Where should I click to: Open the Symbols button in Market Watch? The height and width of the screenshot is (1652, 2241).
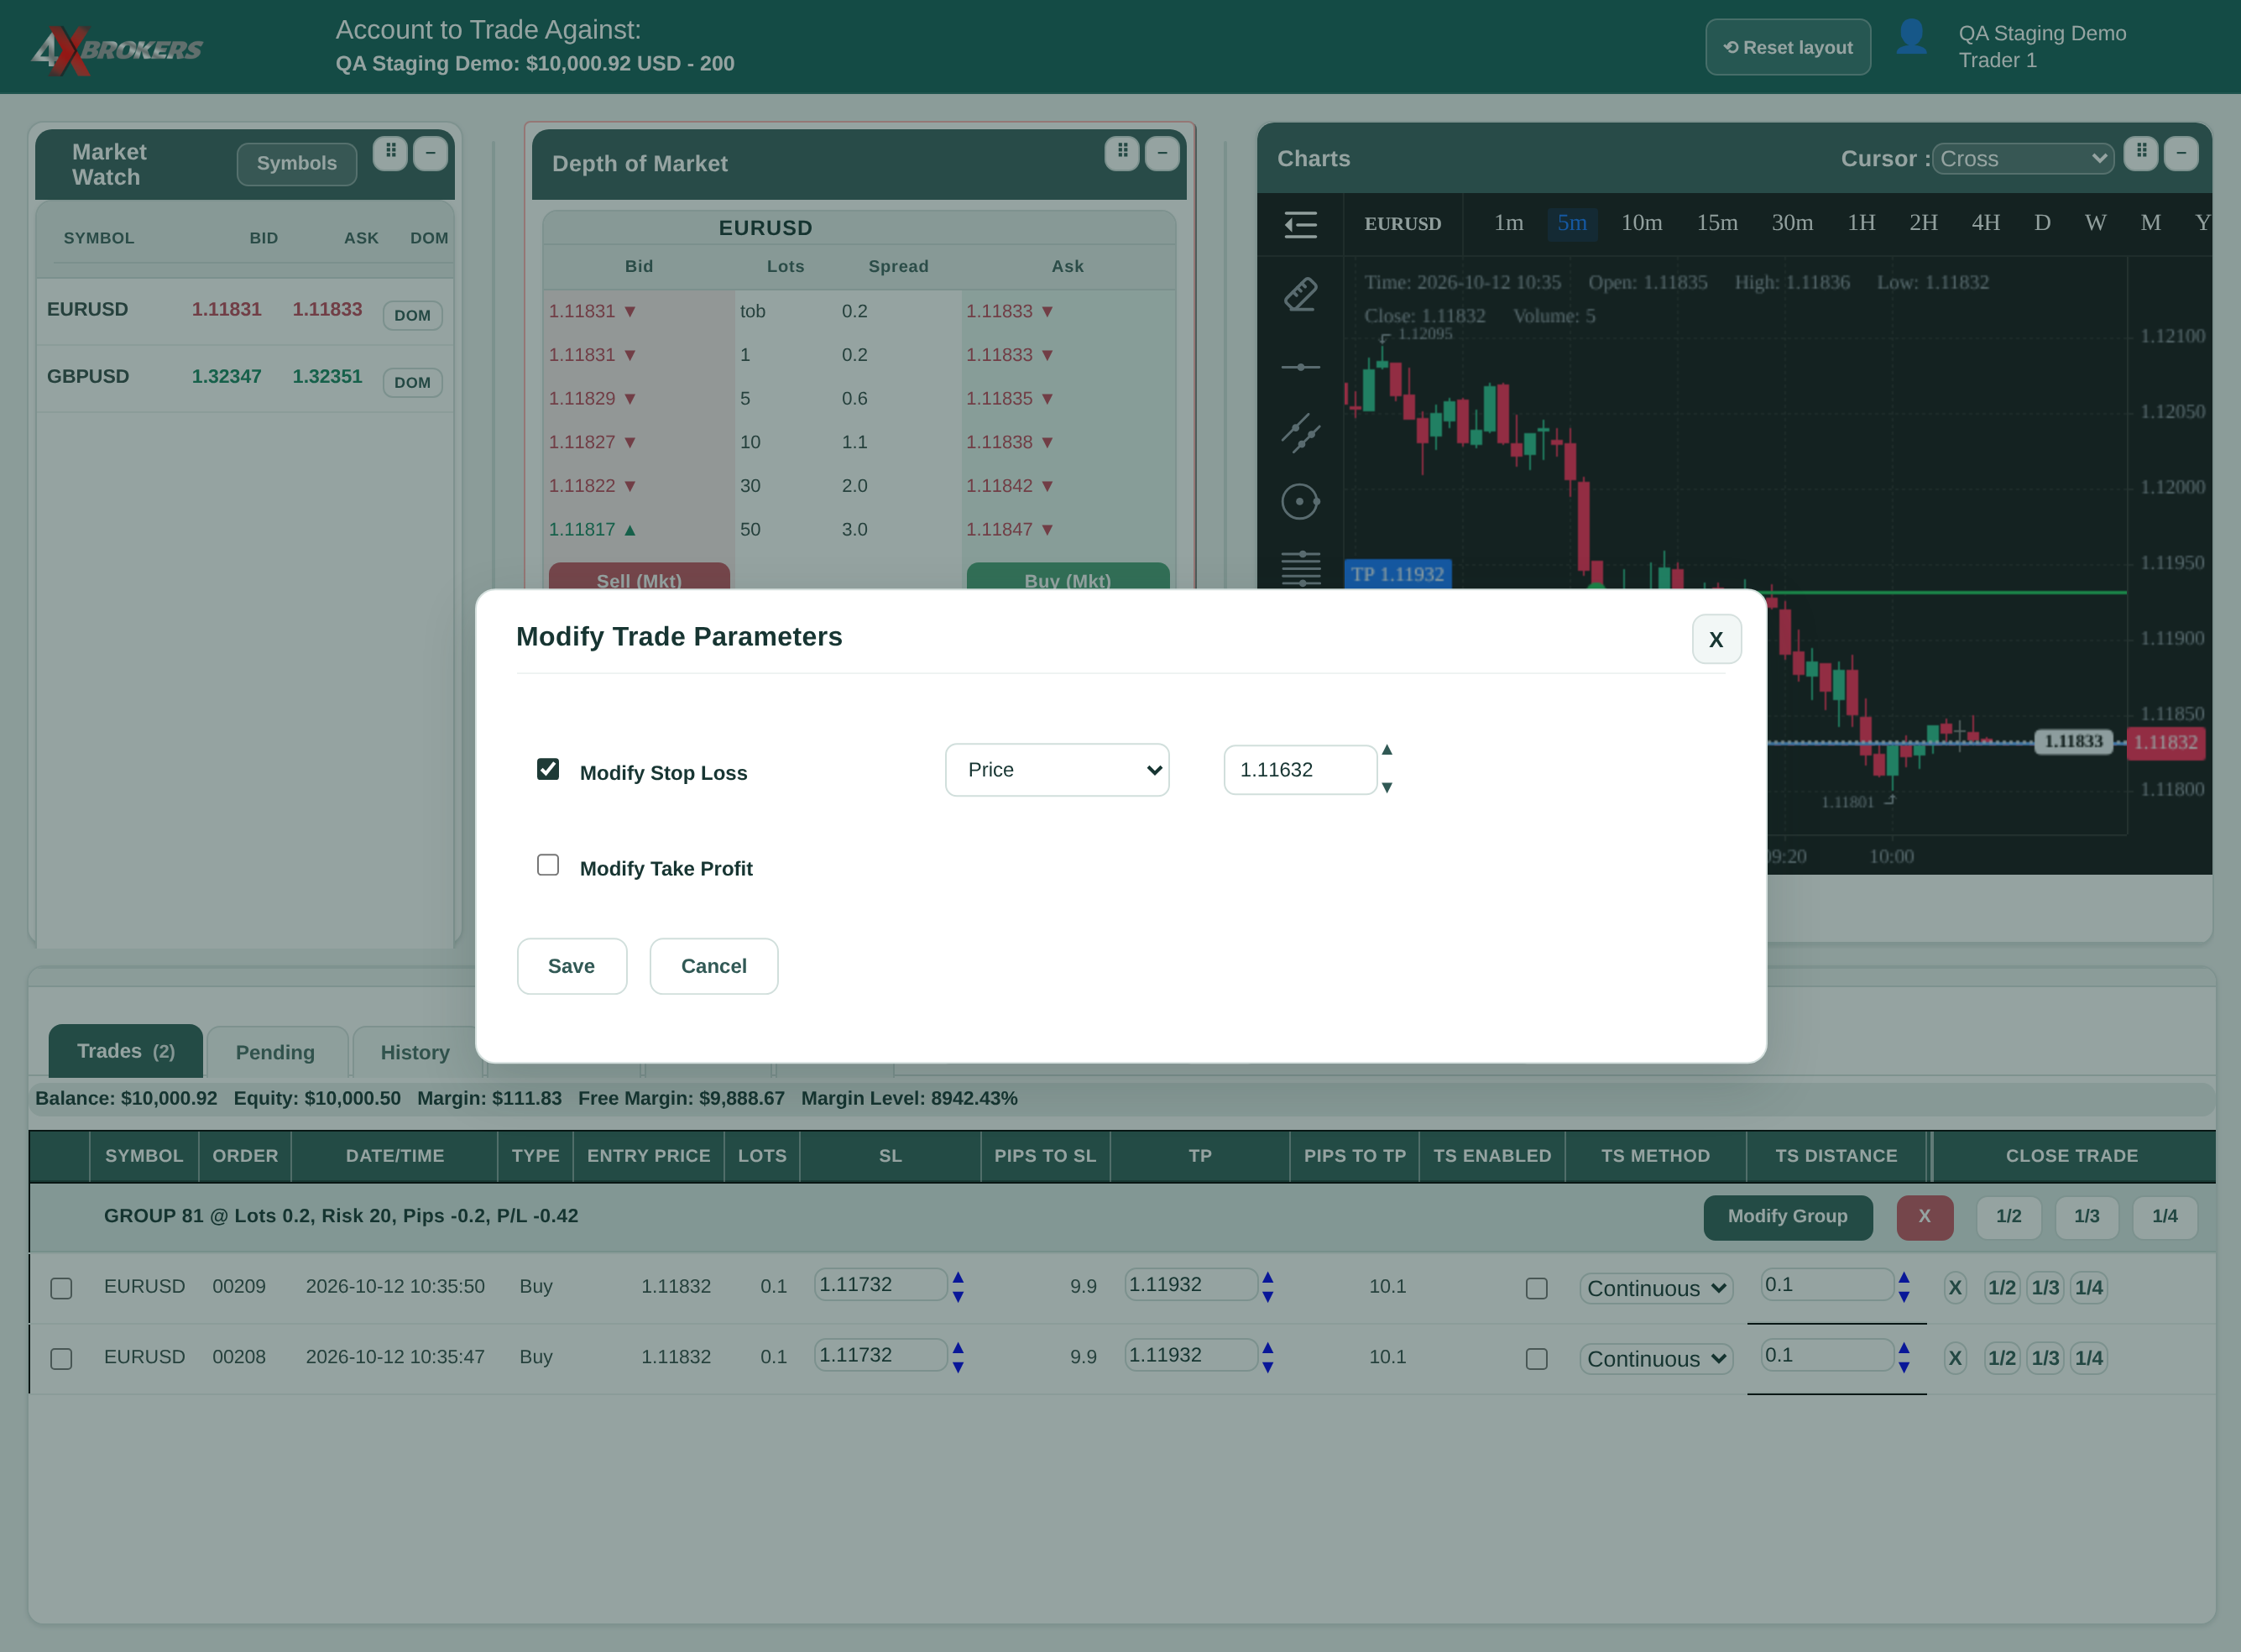(x=297, y=163)
